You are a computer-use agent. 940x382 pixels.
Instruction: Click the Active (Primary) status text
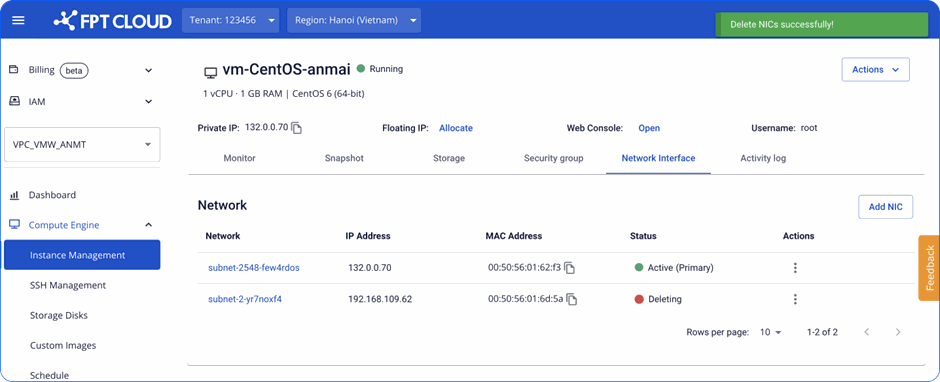coord(680,268)
